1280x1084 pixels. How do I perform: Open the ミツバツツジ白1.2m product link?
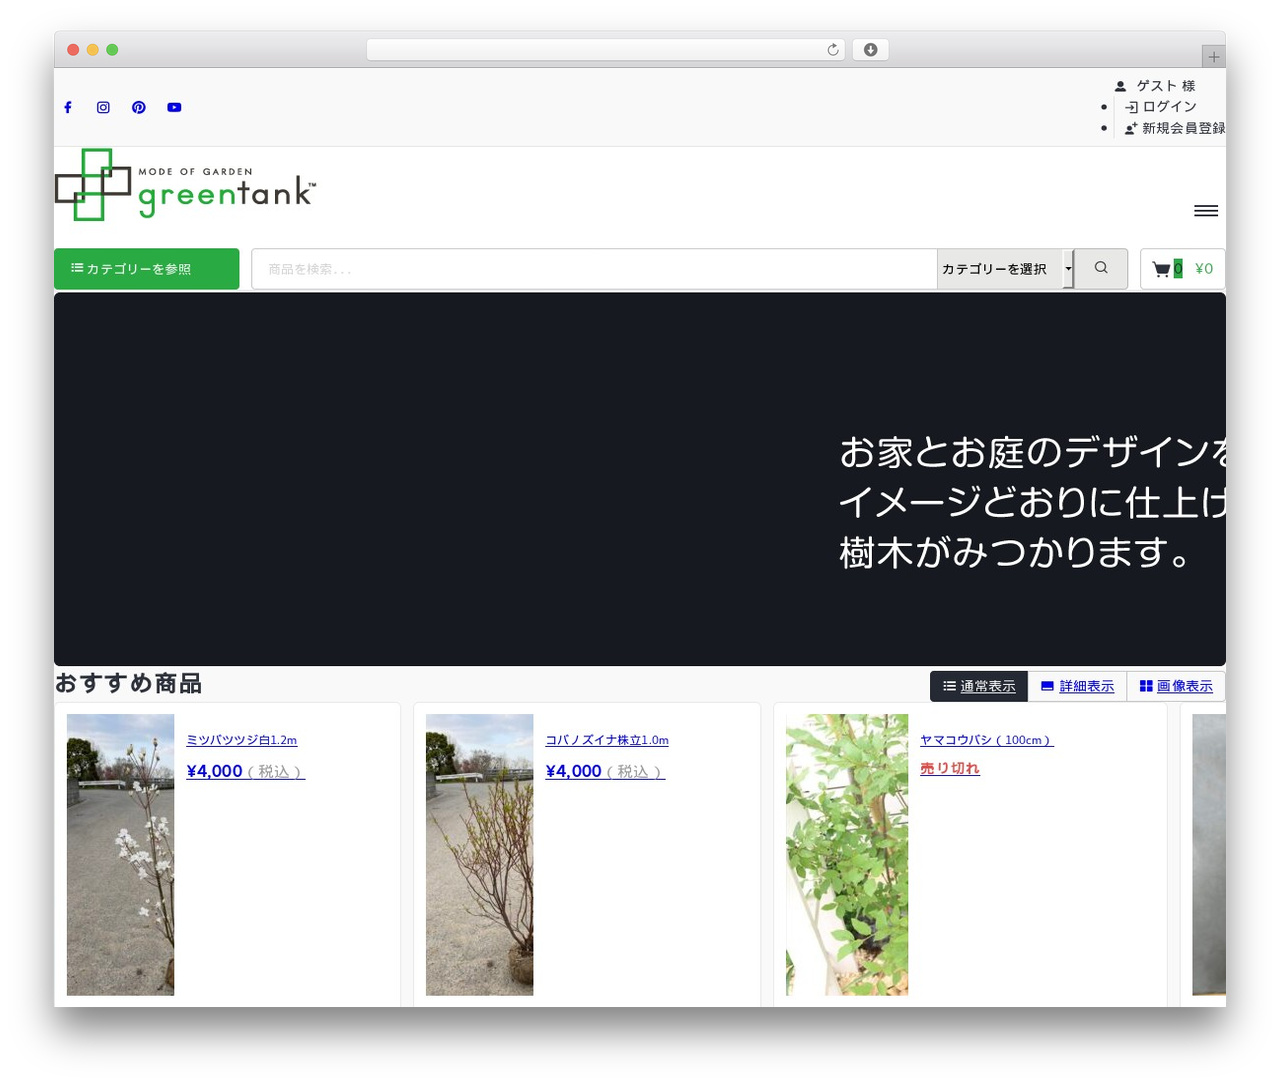(x=242, y=740)
